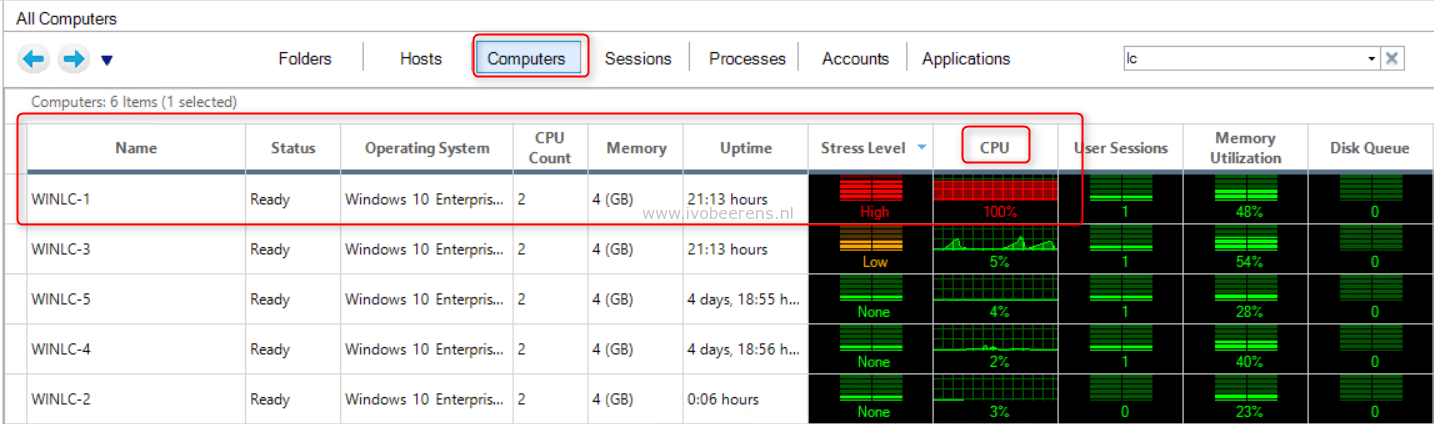Select the WINLC-2 computer
Screen dimensions: 1434x424
pos(61,399)
